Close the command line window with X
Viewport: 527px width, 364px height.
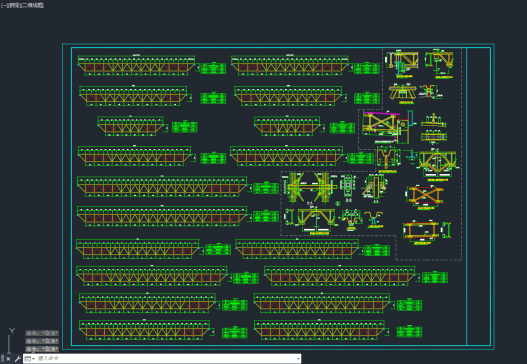(8, 359)
